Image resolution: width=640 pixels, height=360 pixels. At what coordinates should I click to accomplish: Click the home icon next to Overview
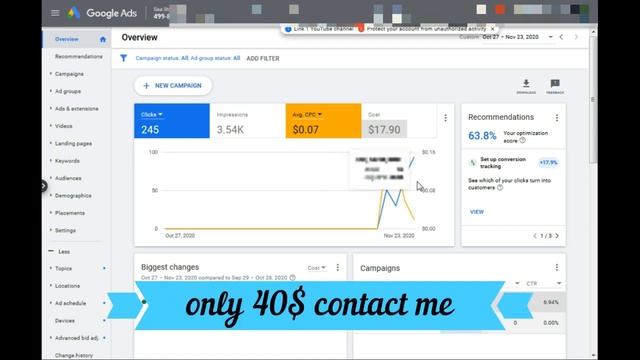pos(103,40)
